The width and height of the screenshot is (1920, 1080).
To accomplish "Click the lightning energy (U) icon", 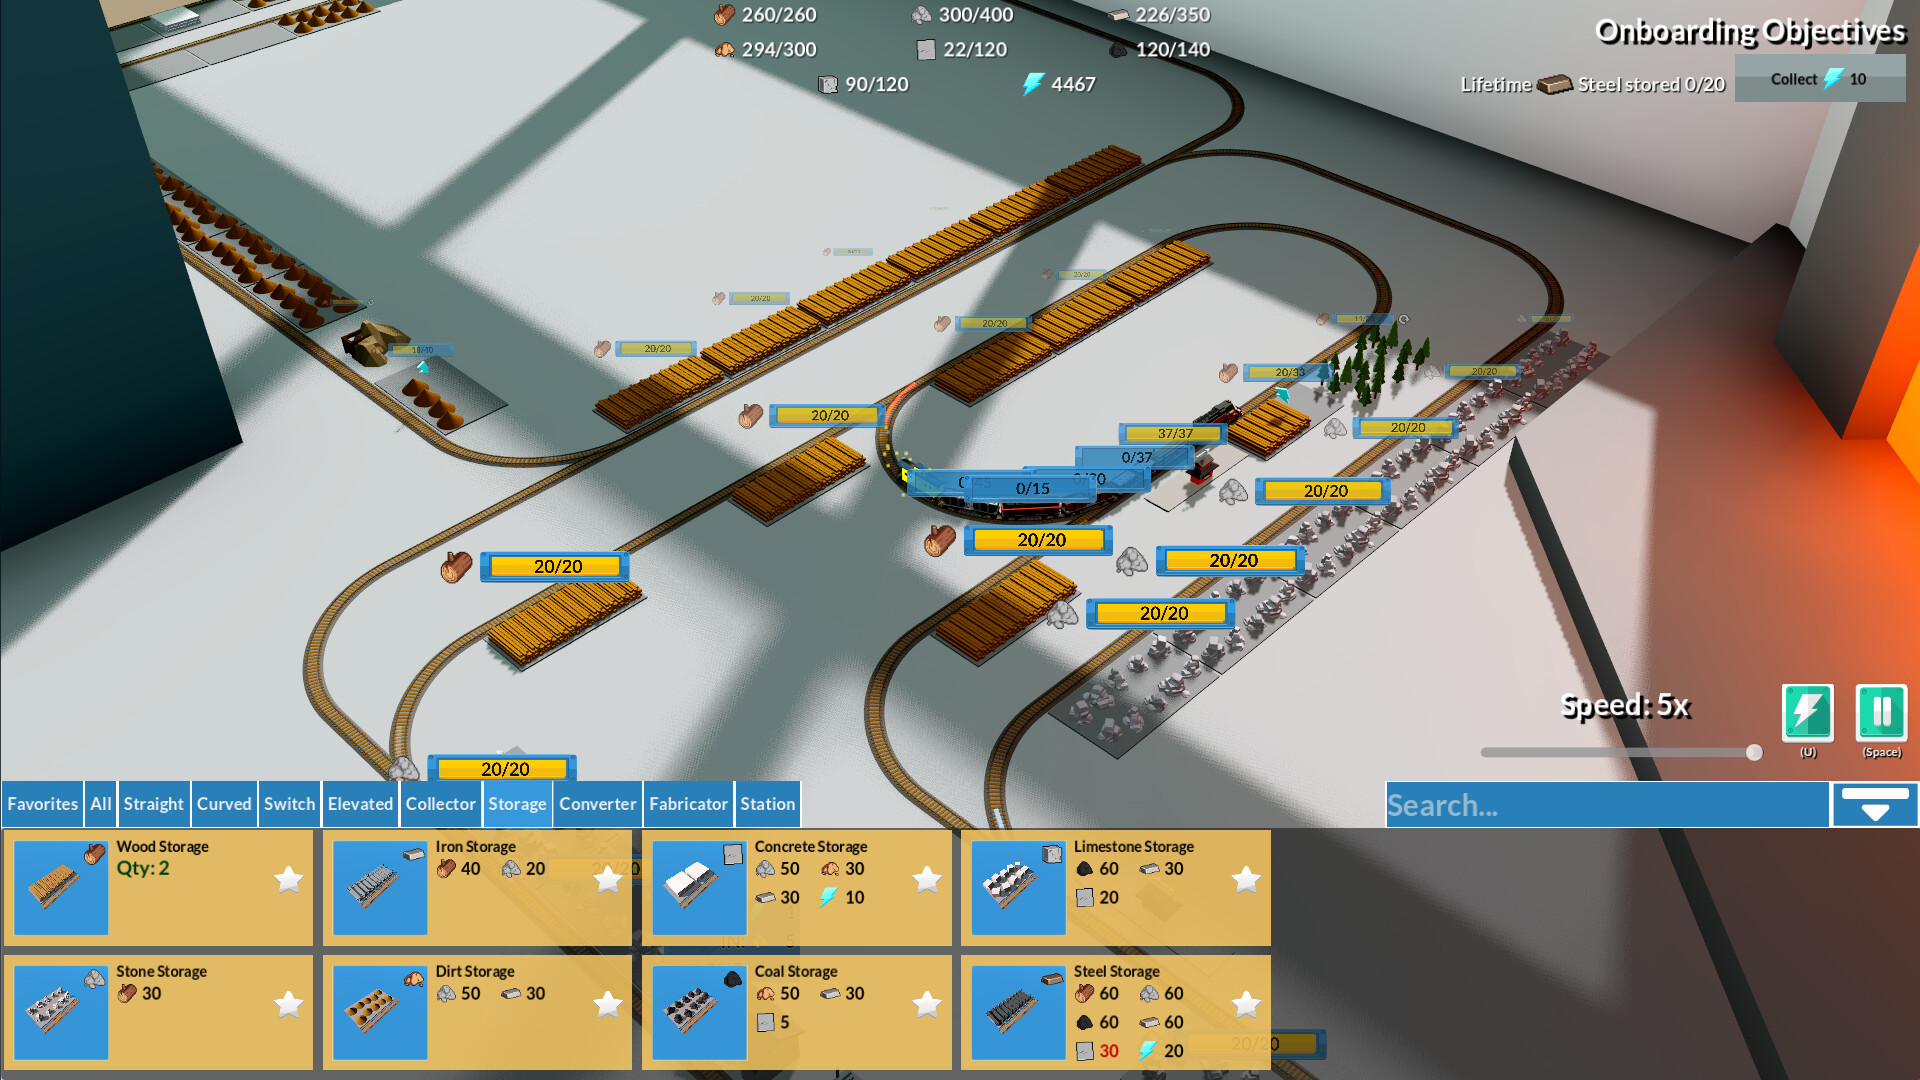I will pyautogui.click(x=1807, y=714).
